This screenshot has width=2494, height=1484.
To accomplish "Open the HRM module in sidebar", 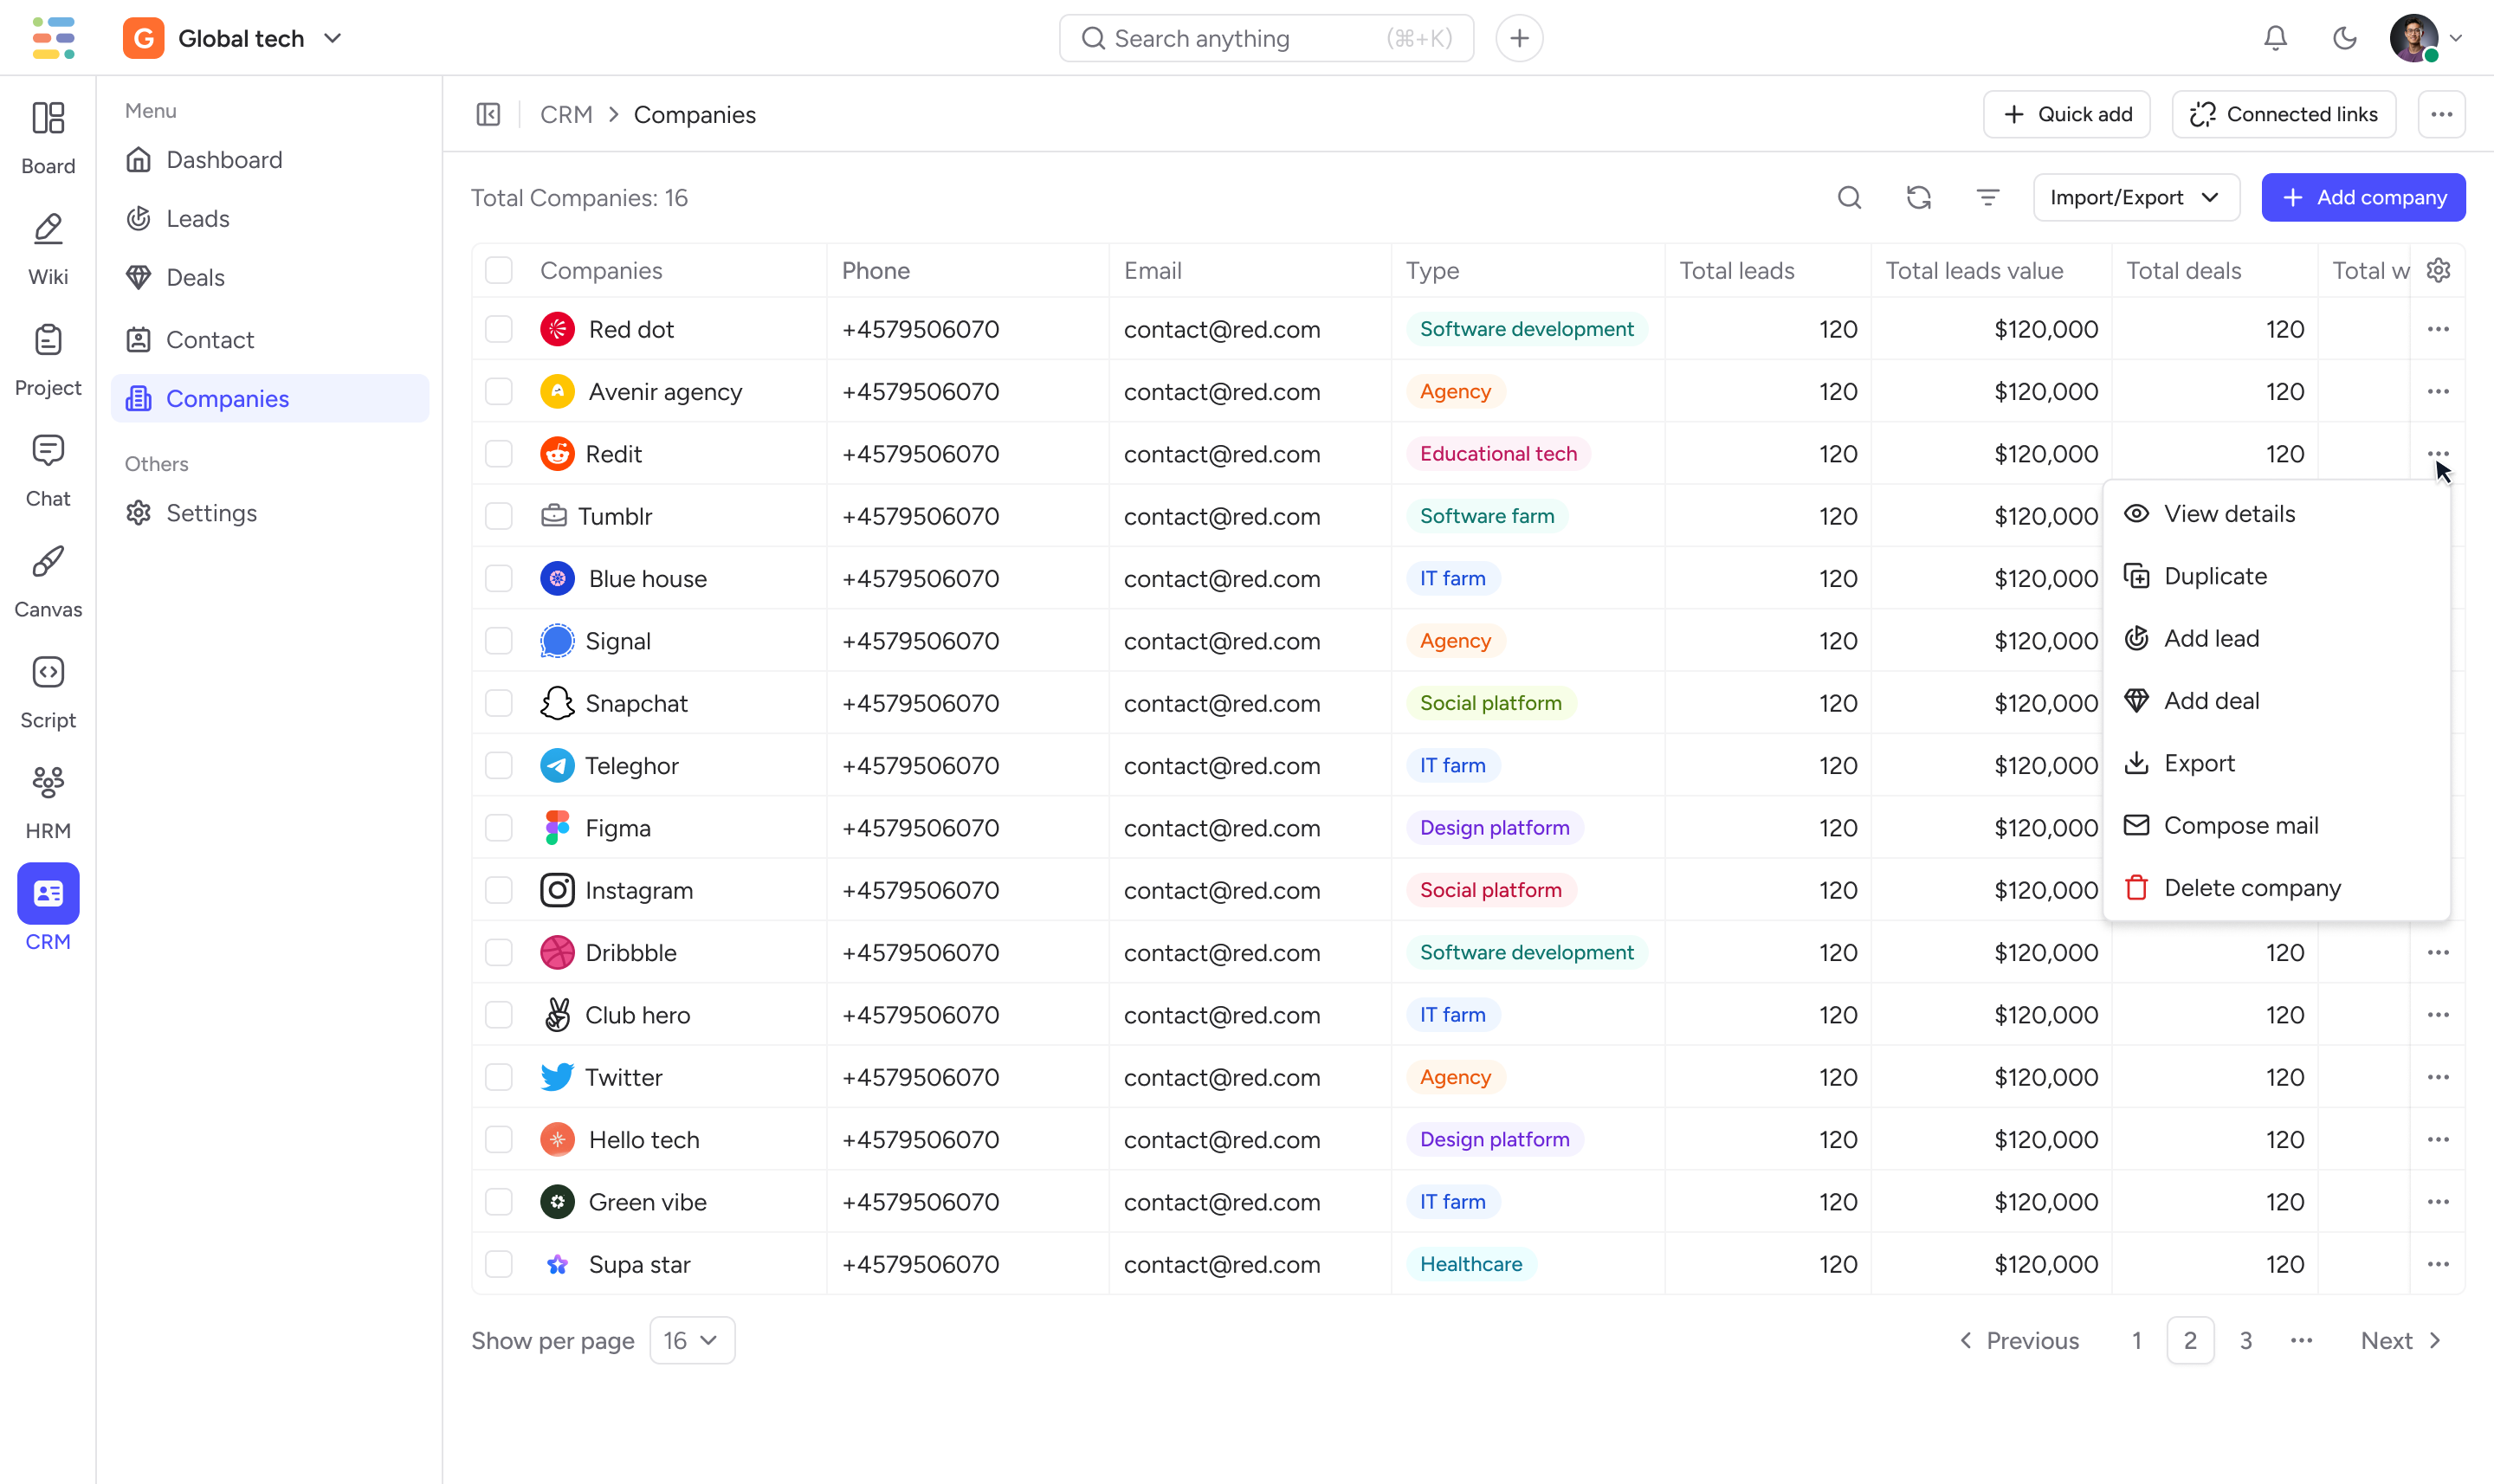I will click(x=48, y=802).
